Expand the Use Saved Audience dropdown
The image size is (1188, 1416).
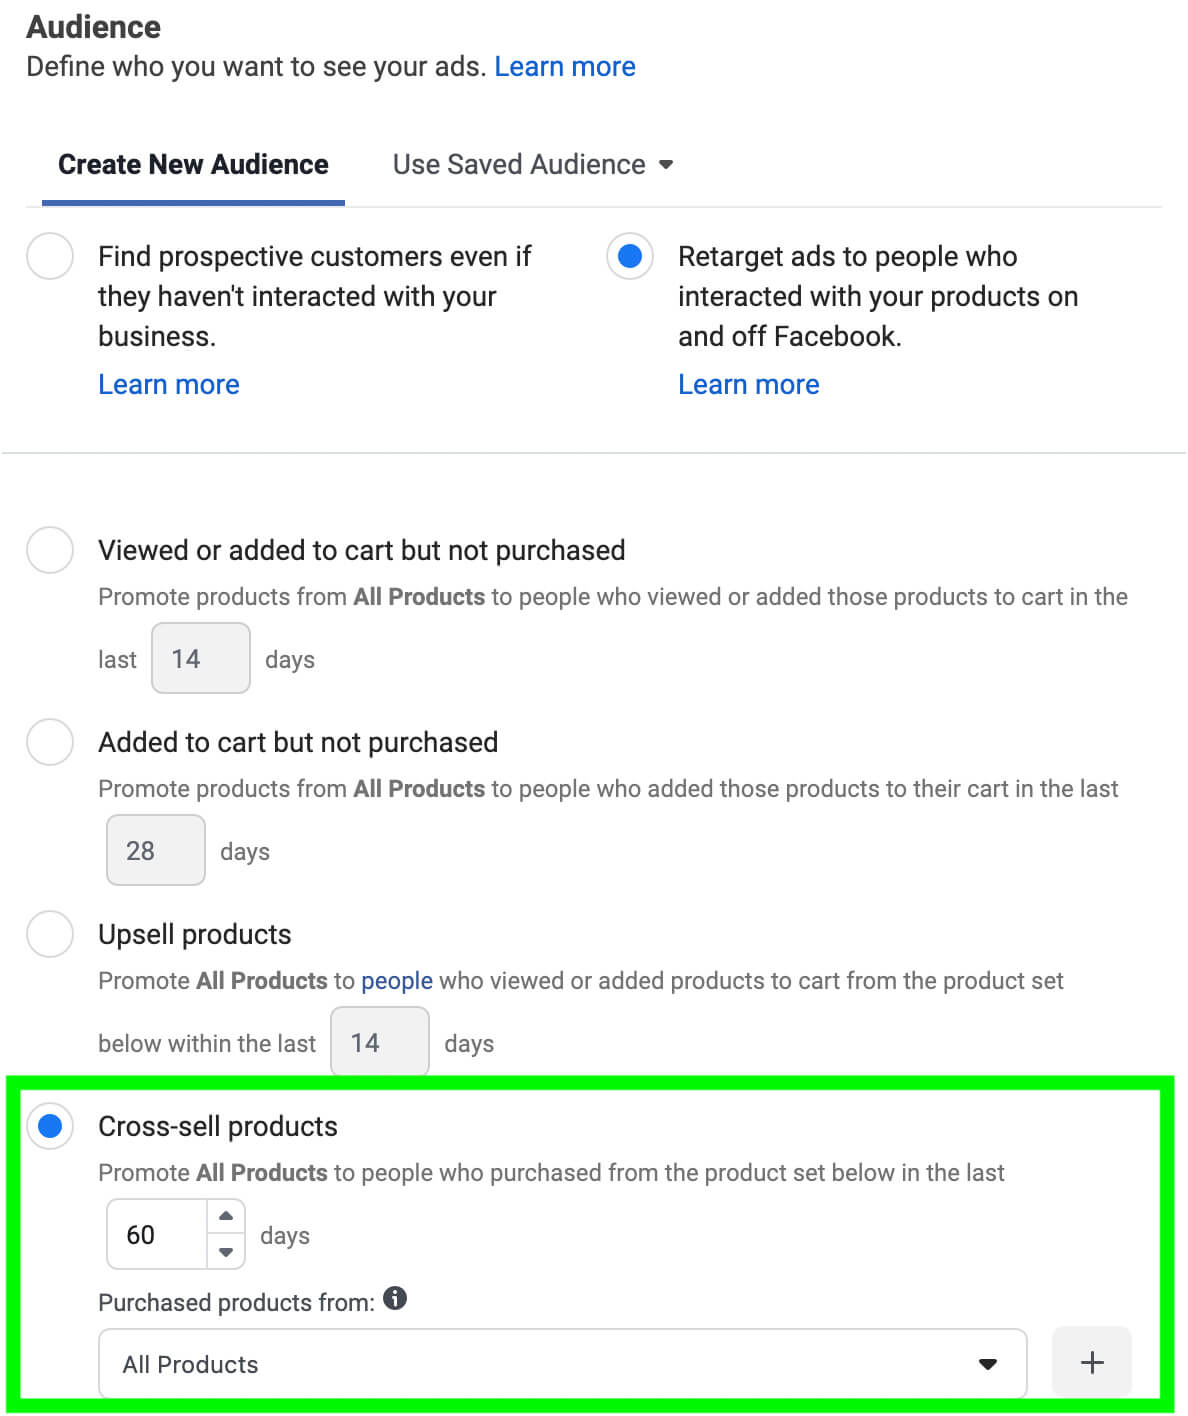(x=532, y=164)
